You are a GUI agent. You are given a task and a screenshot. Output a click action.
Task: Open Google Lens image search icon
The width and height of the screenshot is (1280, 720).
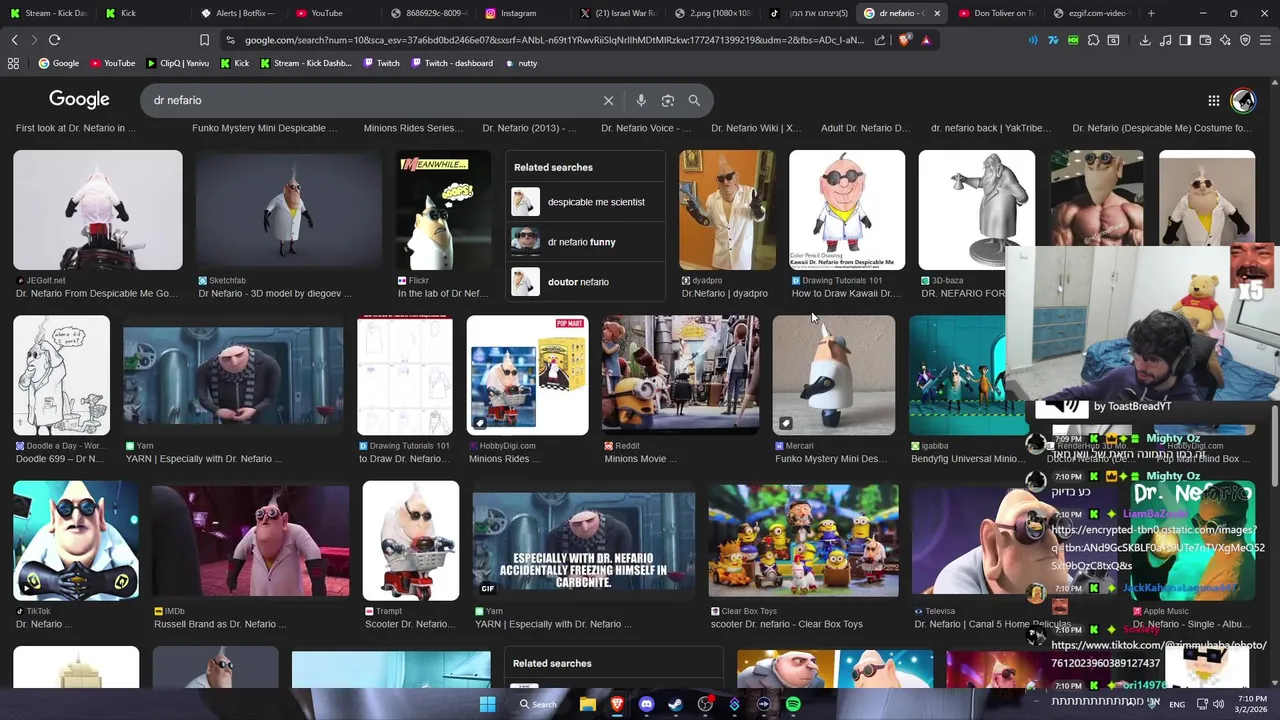[x=668, y=100]
